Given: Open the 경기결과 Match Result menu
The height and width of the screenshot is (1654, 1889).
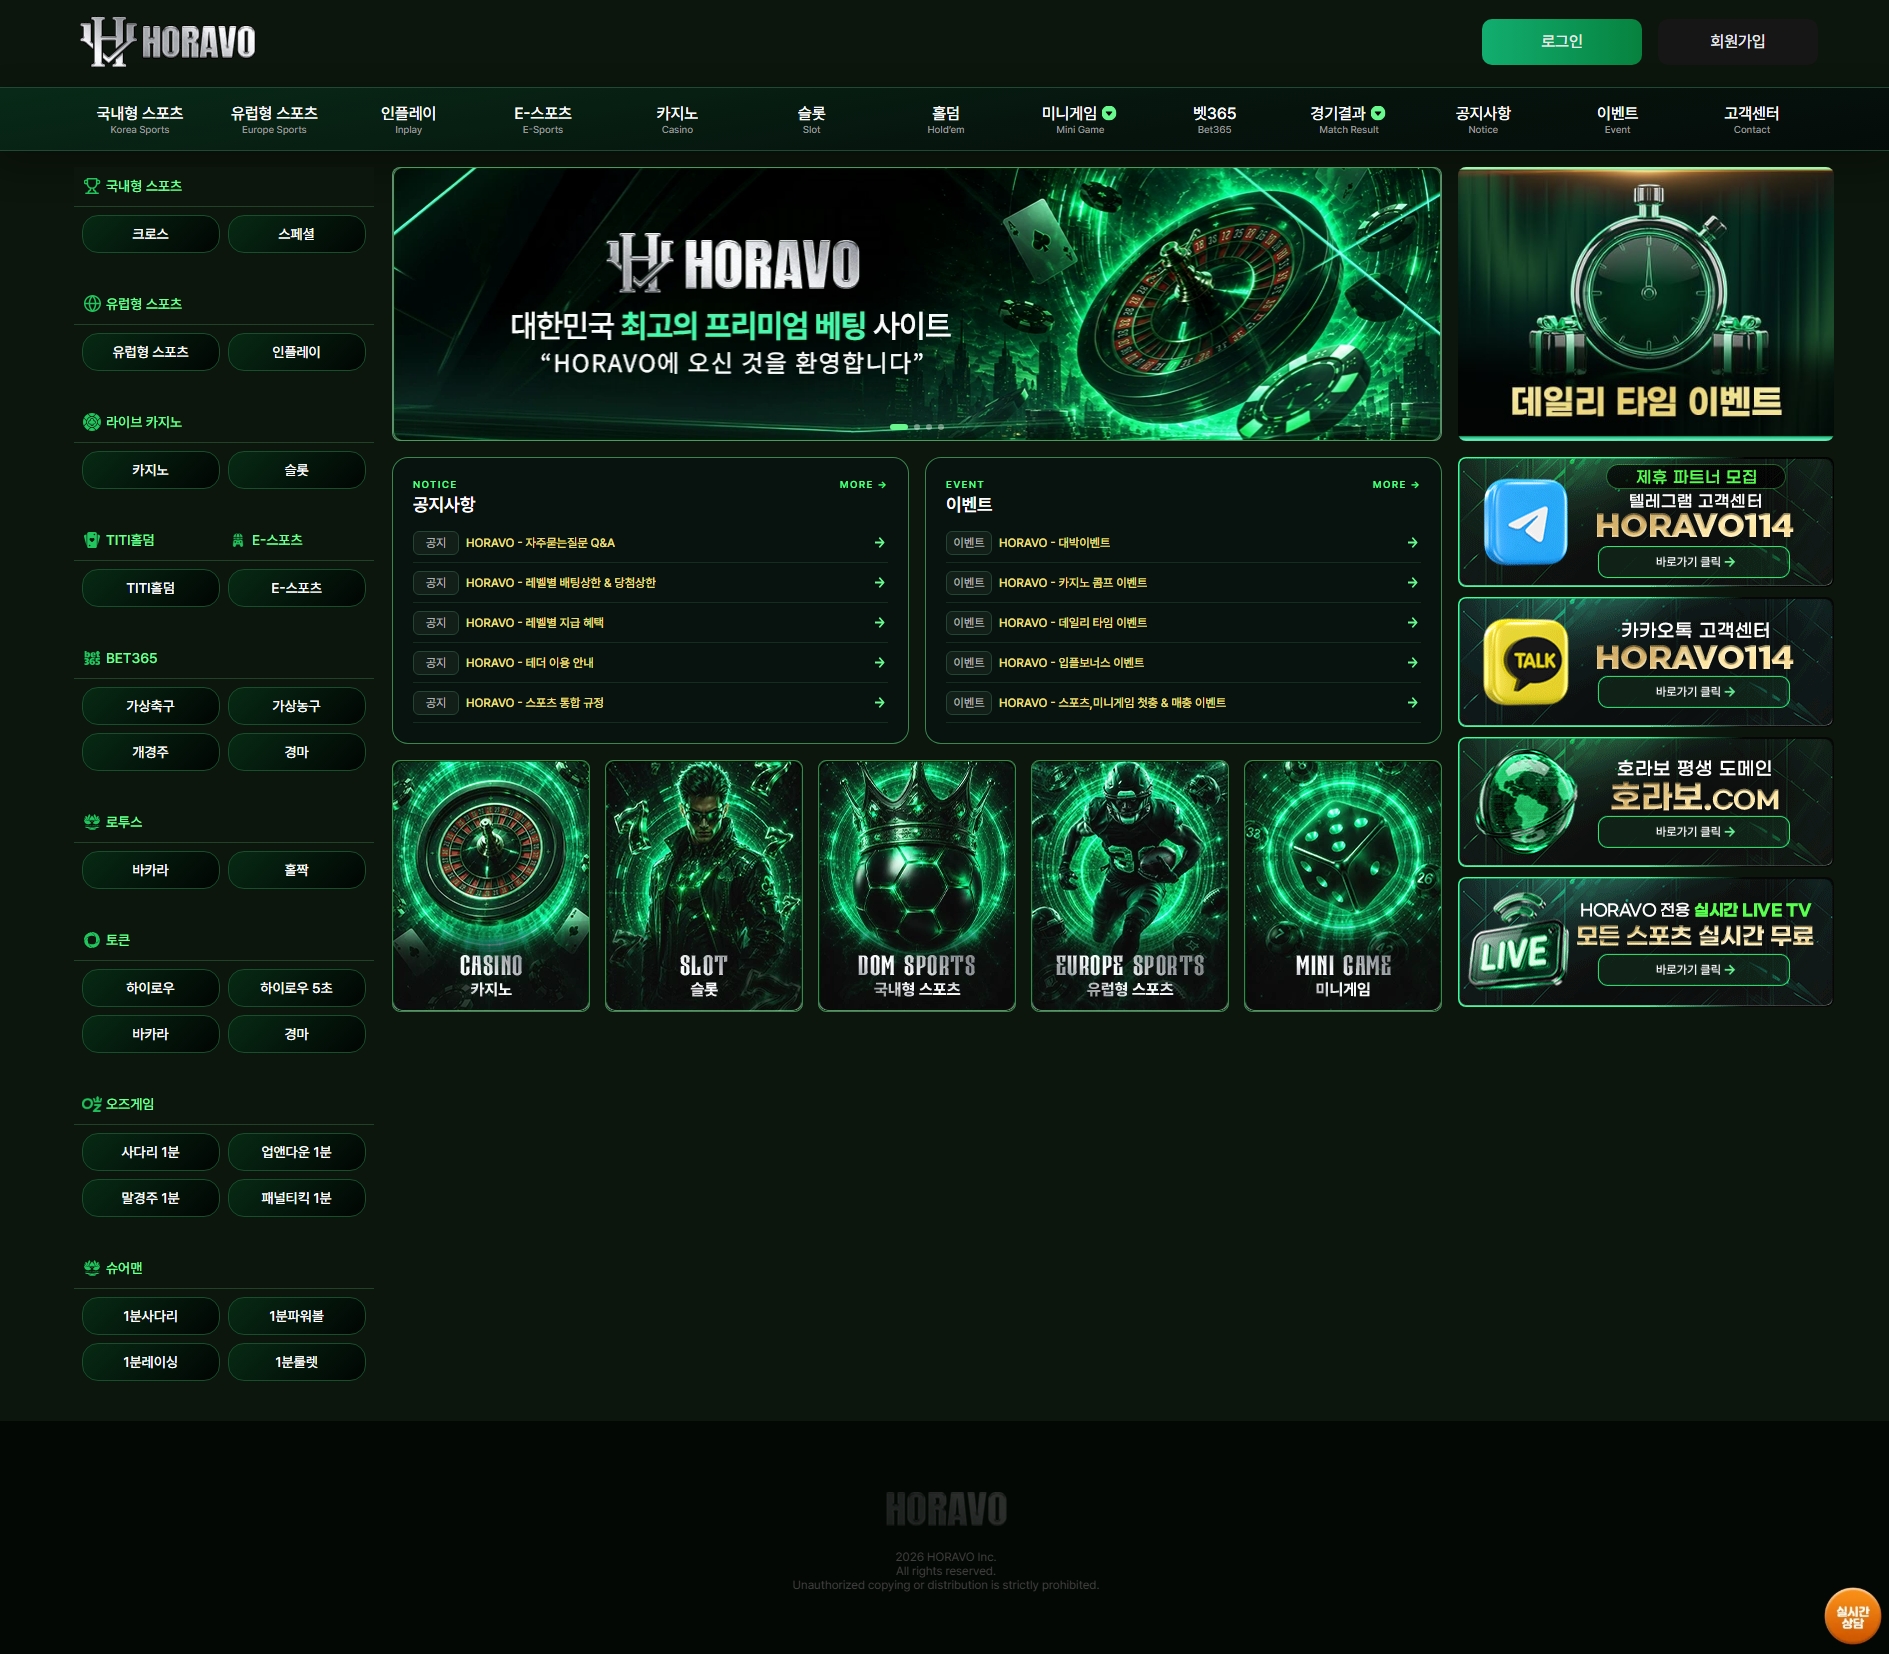Looking at the screenshot, I should (x=1348, y=119).
